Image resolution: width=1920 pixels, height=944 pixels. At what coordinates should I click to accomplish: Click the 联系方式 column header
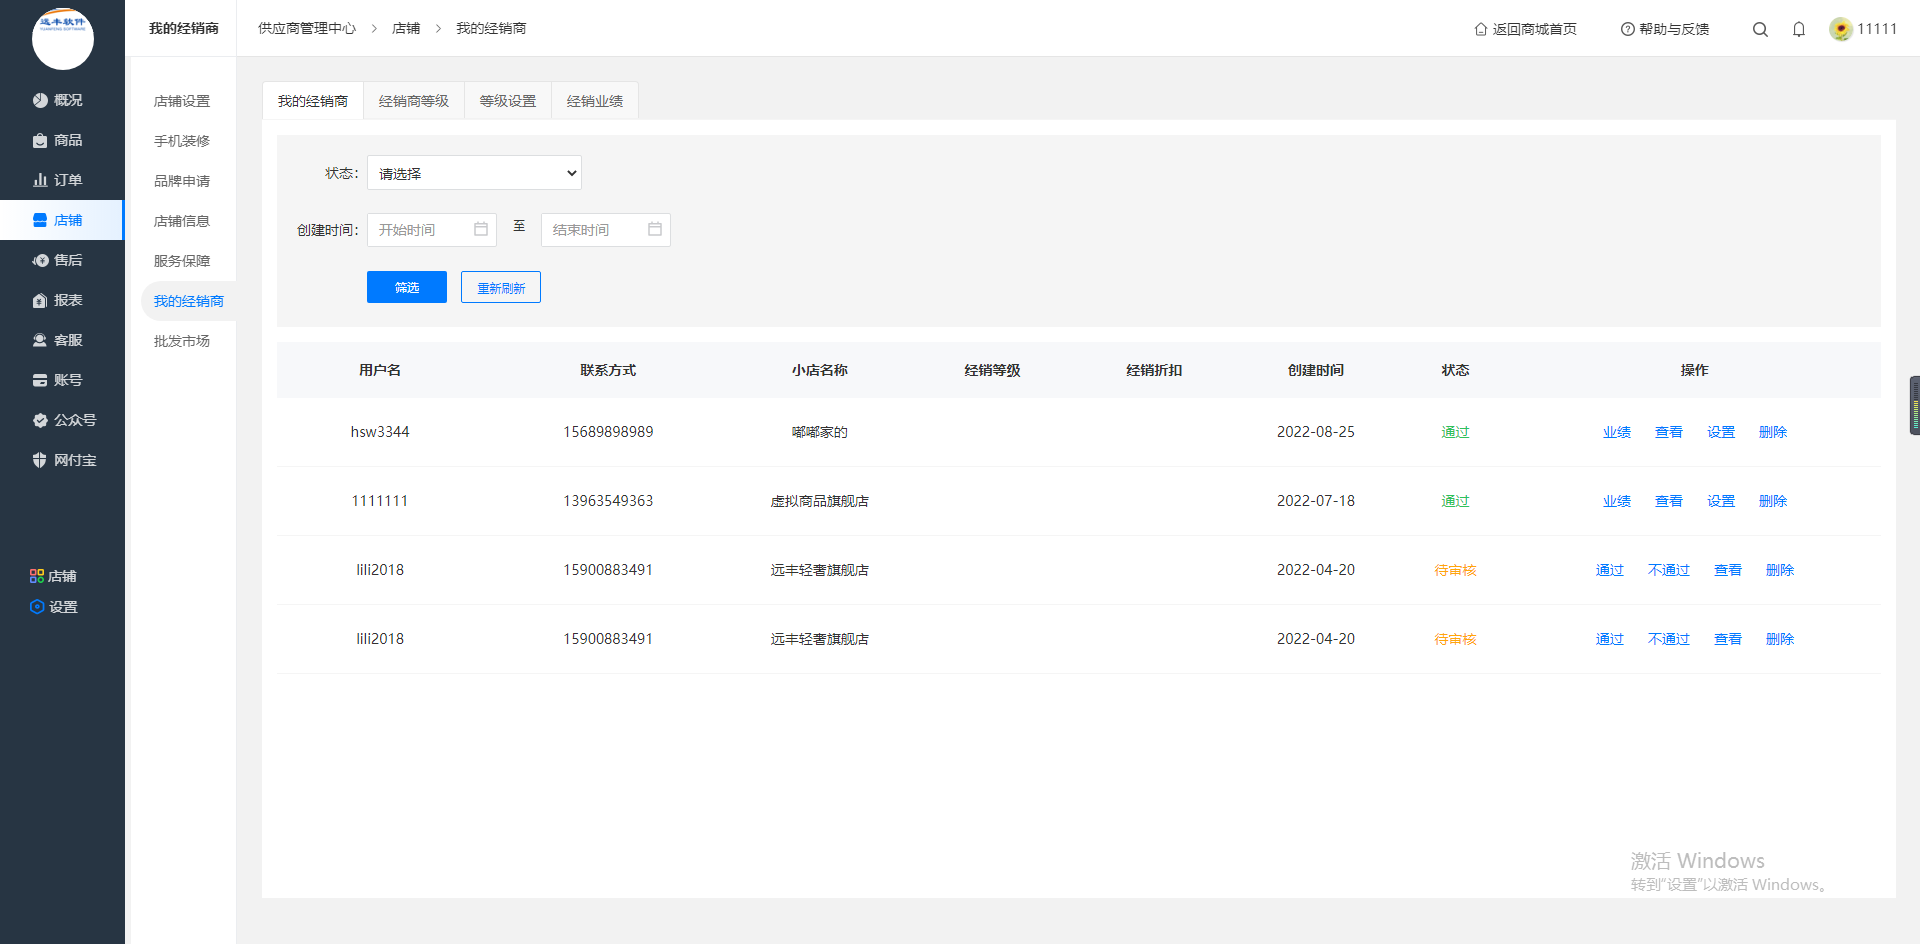coord(608,370)
